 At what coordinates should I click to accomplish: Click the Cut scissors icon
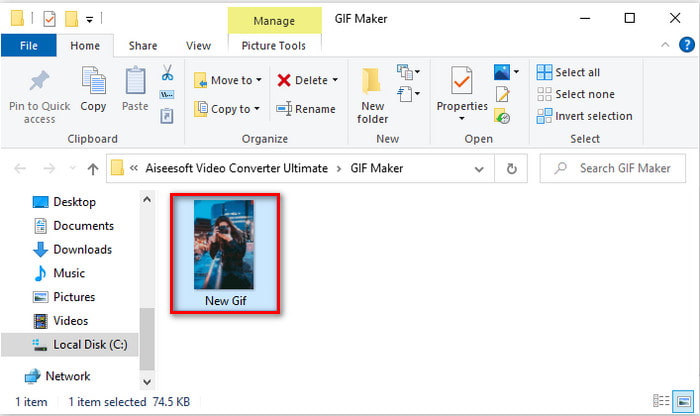(167, 73)
